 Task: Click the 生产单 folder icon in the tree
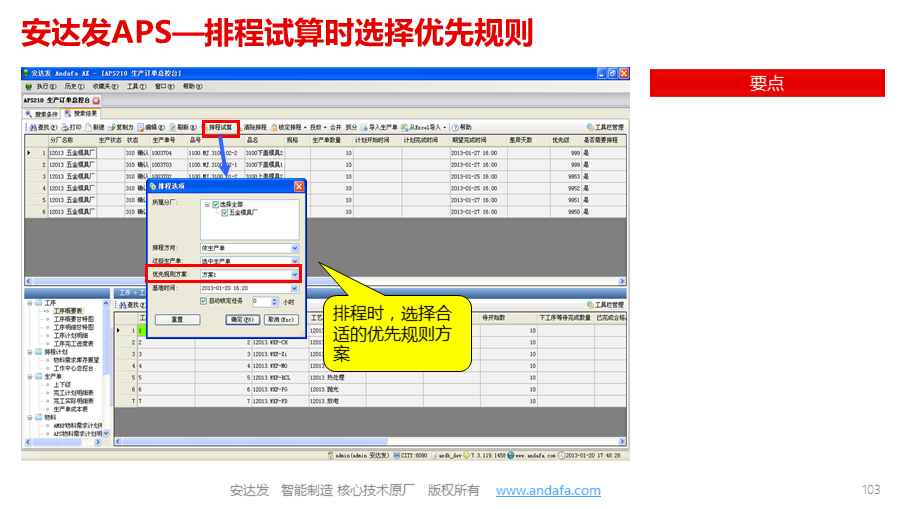(x=39, y=377)
